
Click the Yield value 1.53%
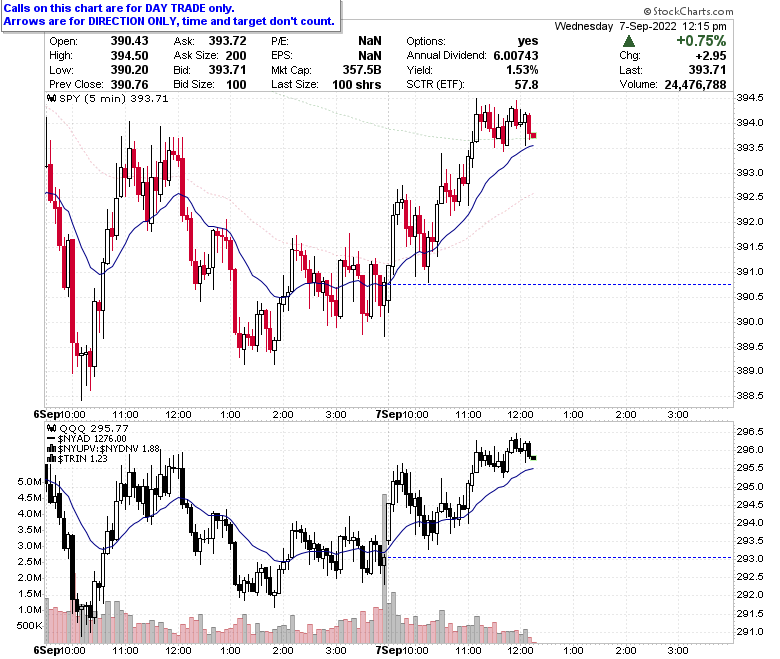[x=522, y=70]
